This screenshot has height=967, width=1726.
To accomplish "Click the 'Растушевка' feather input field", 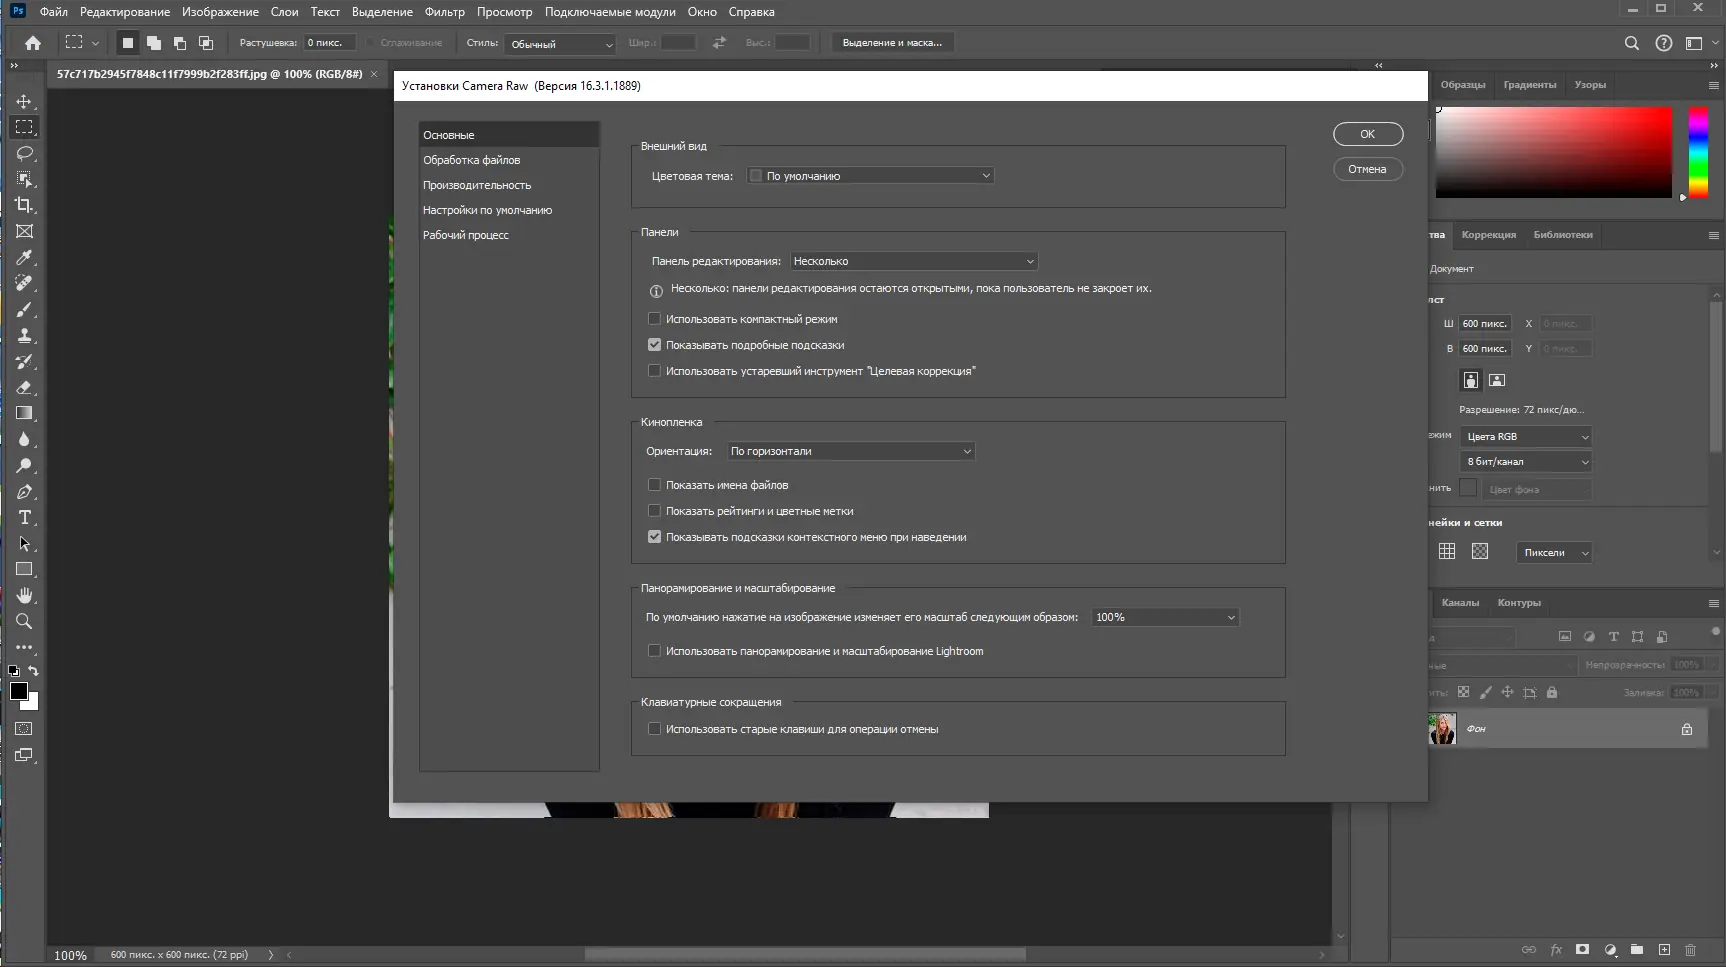I will click(x=329, y=43).
